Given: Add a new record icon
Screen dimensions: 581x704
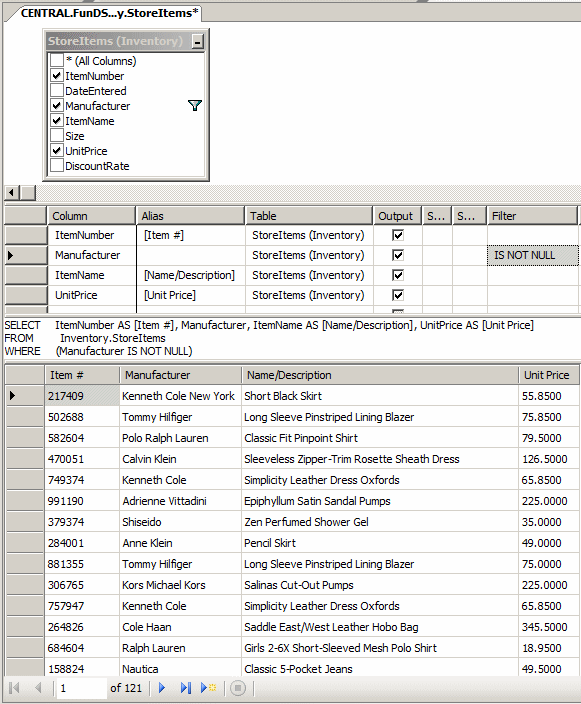Looking at the screenshot, I should pos(208,688).
